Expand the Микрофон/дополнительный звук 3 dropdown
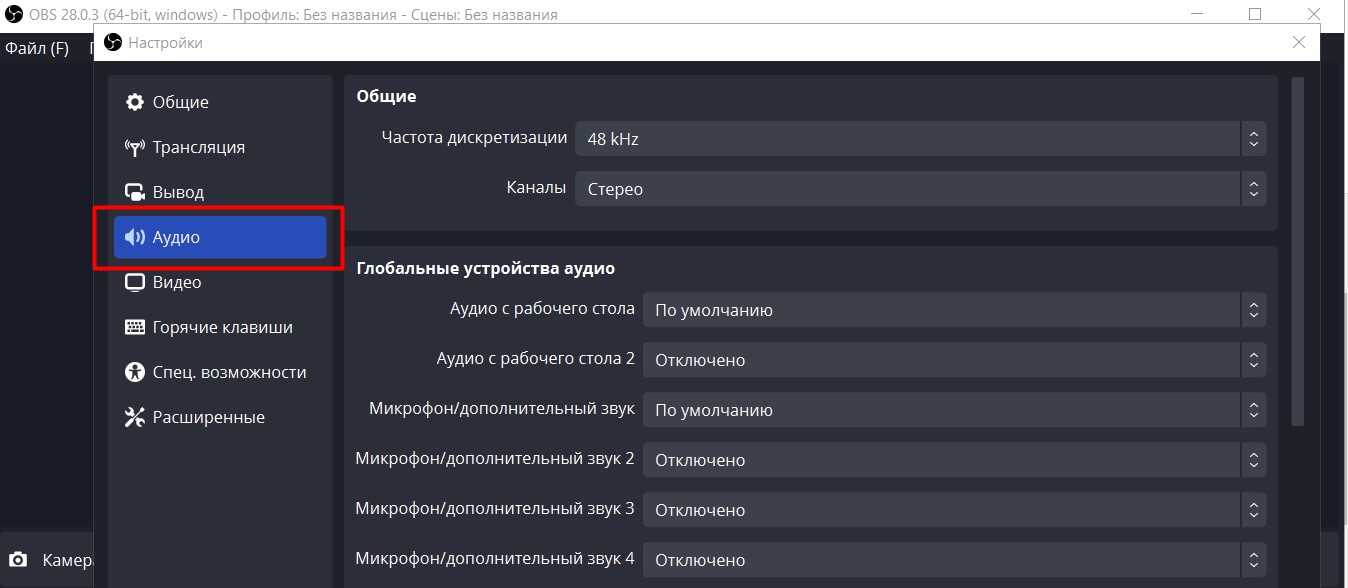1348x588 pixels. click(x=954, y=510)
